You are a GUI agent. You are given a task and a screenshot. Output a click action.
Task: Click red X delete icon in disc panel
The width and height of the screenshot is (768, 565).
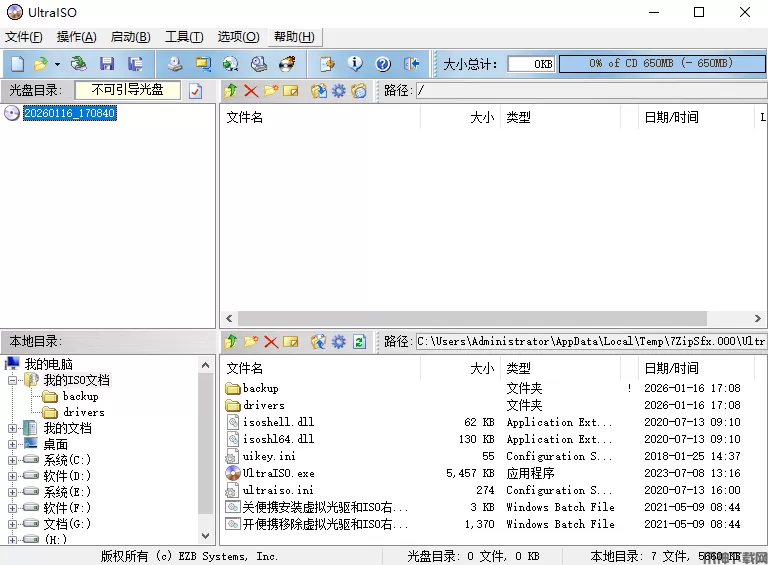tap(251, 91)
